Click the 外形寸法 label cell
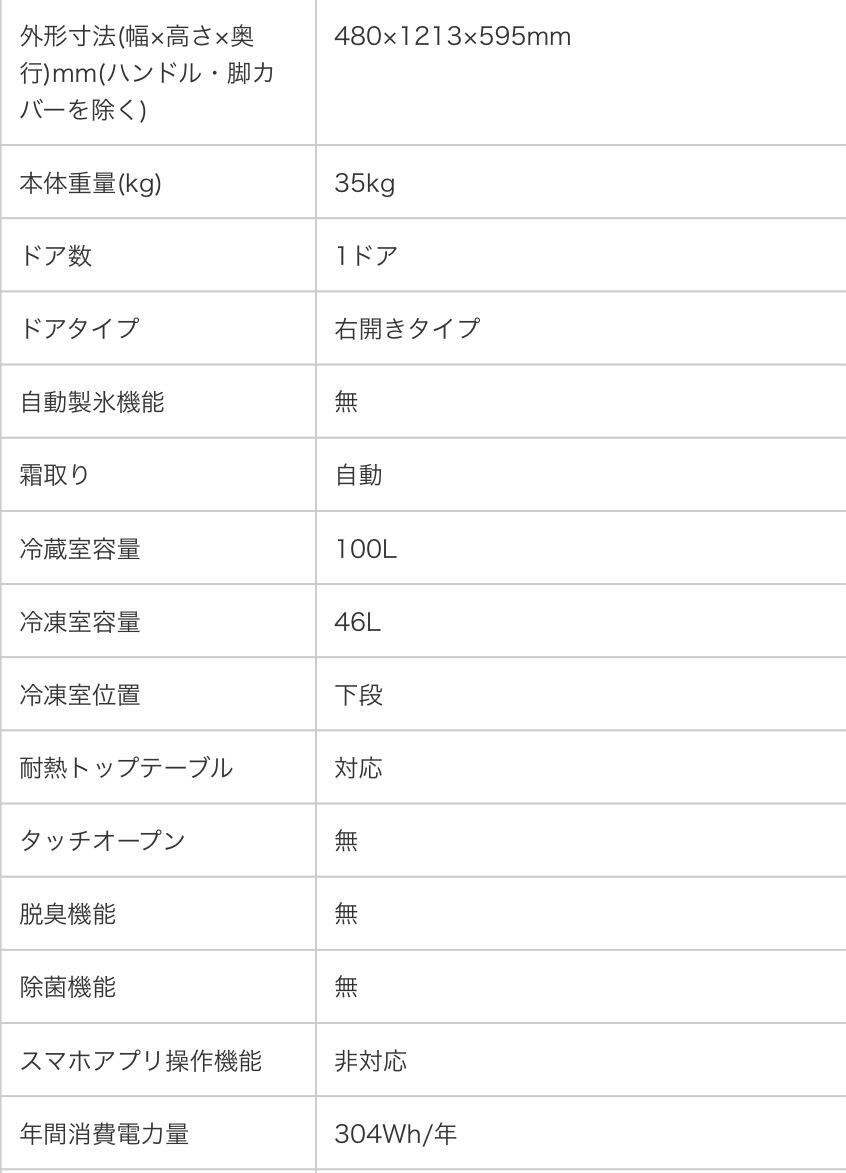The image size is (846, 1173). click(136, 73)
